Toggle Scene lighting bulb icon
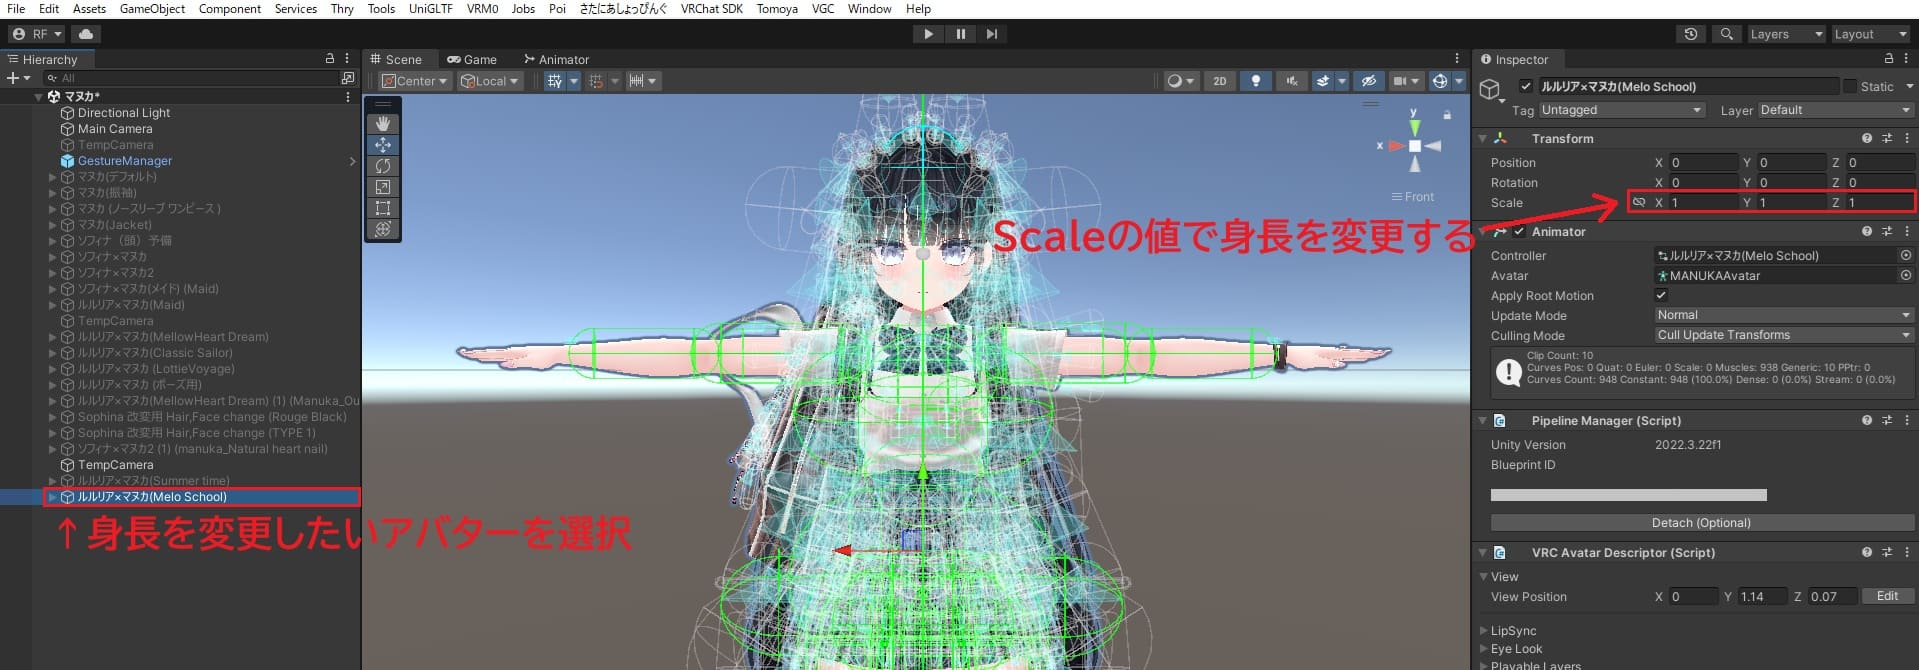Screen dimensions: 1919x670 tap(1256, 81)
